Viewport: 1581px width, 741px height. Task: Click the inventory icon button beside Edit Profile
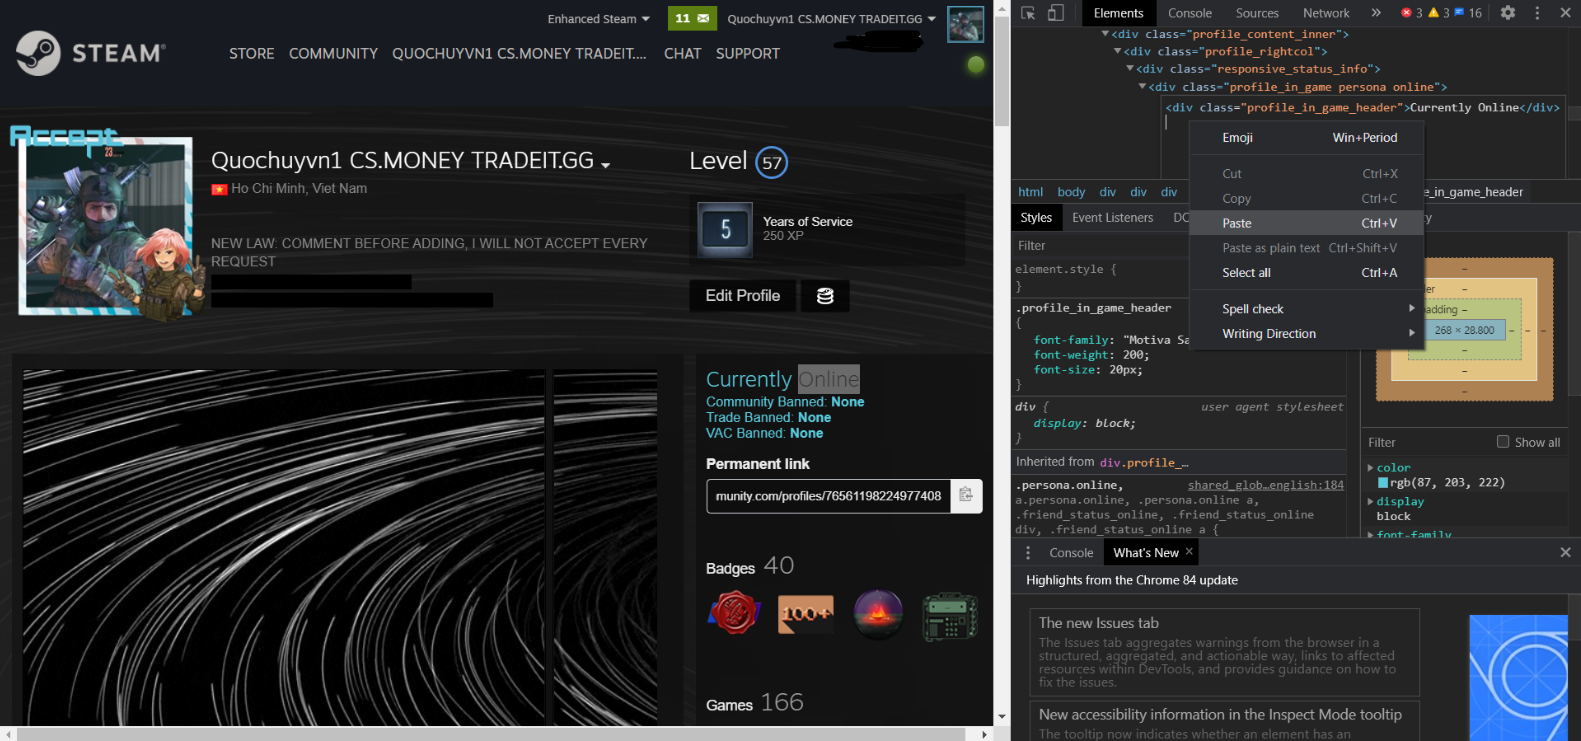pyautogui.click(x=825, y=296)
